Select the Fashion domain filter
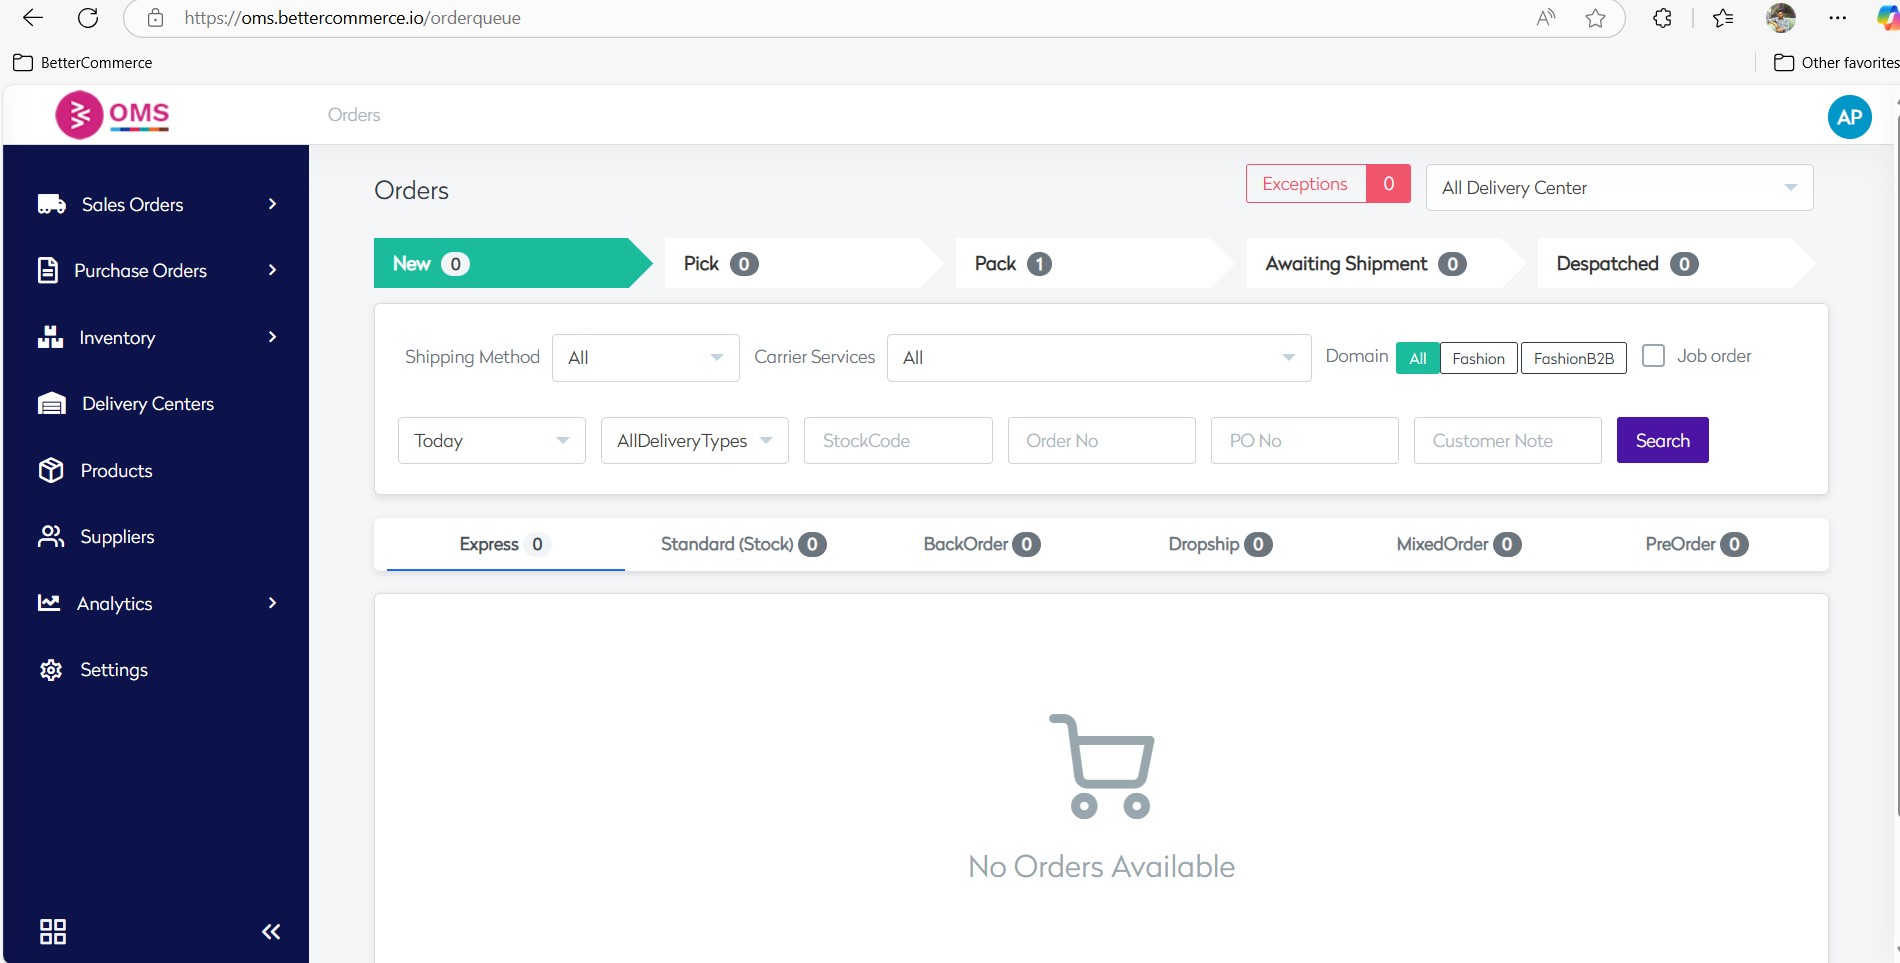This screenshot has width=1900, height=963. click(1478, 358)
